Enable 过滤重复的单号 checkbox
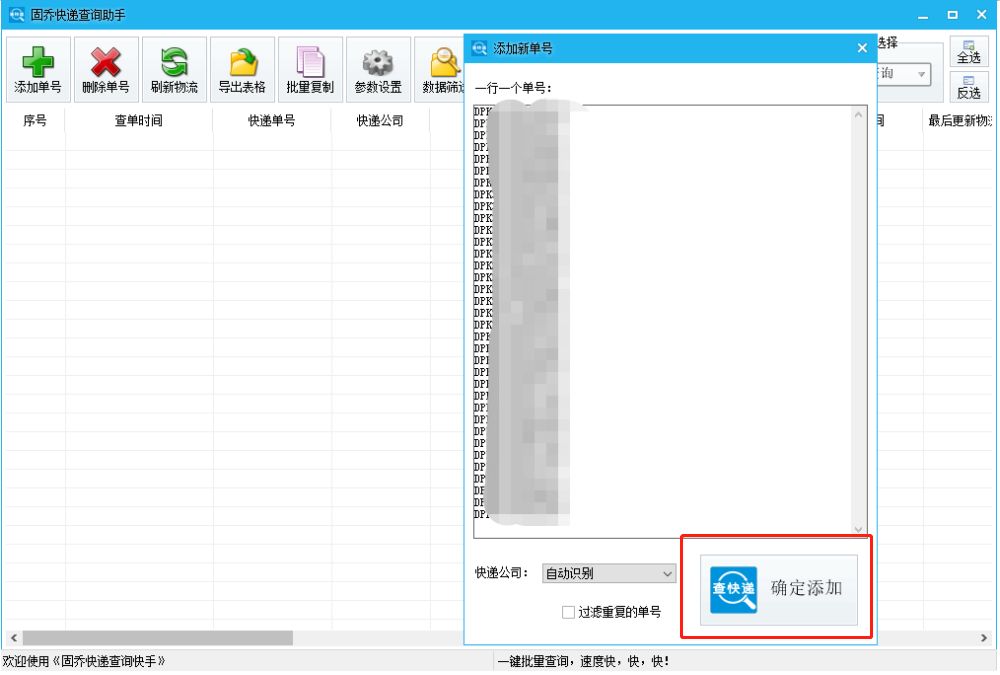 click(567, 613)
